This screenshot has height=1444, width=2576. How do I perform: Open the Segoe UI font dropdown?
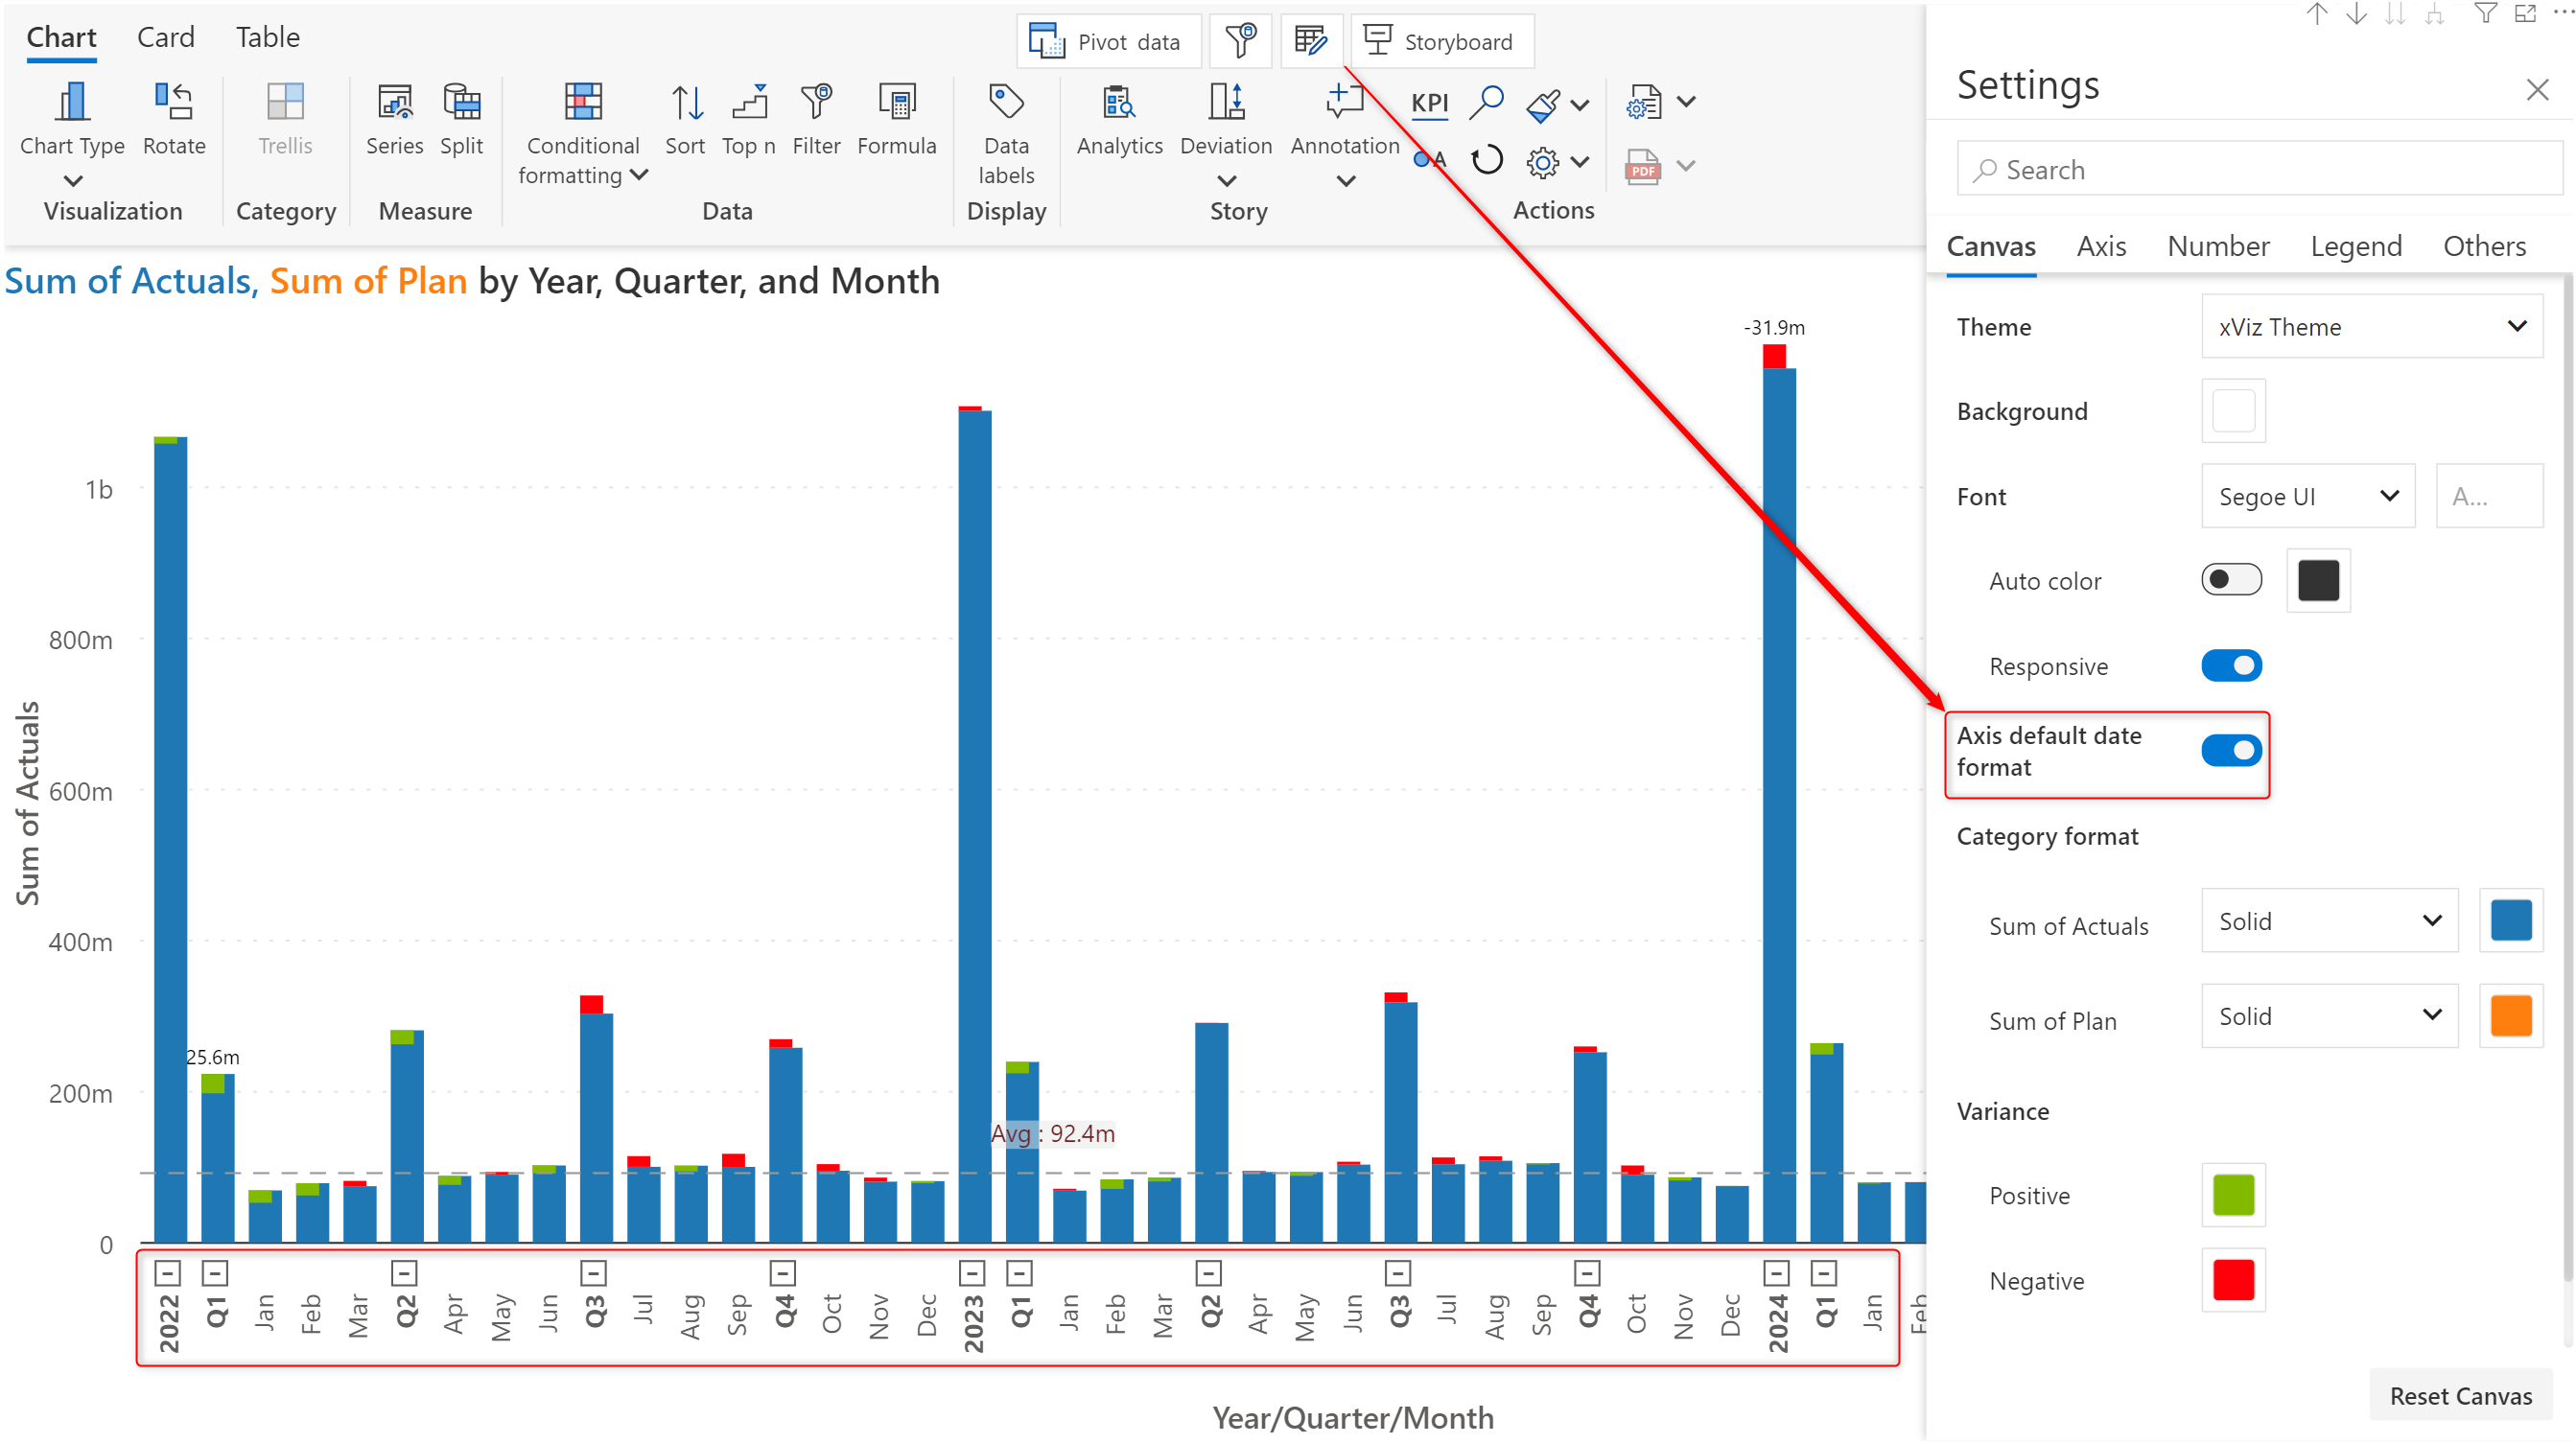[2308, 496]
